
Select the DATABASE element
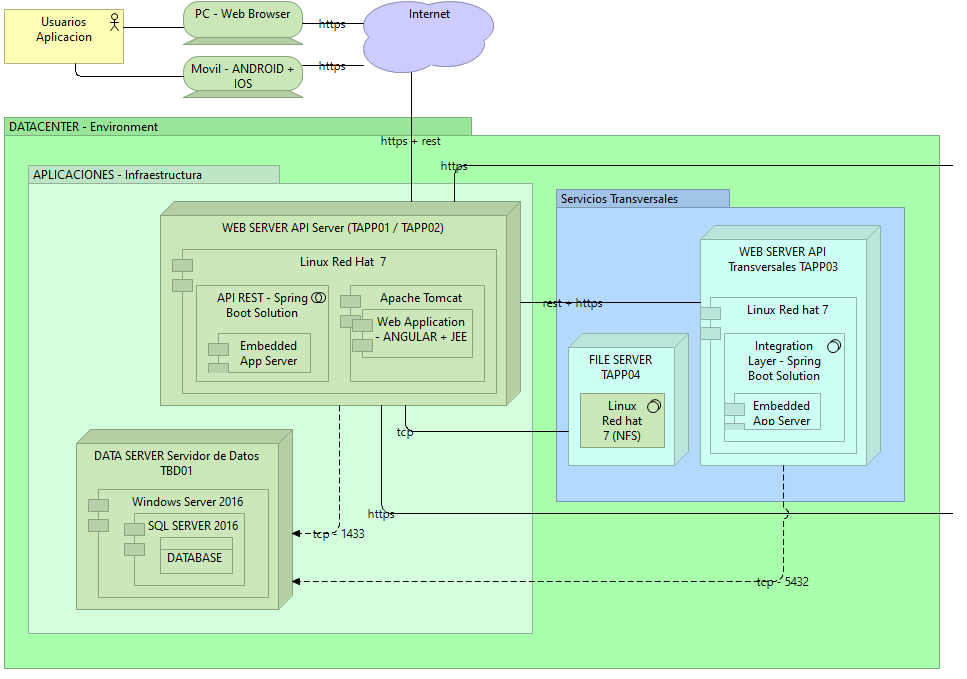[196, 557]
